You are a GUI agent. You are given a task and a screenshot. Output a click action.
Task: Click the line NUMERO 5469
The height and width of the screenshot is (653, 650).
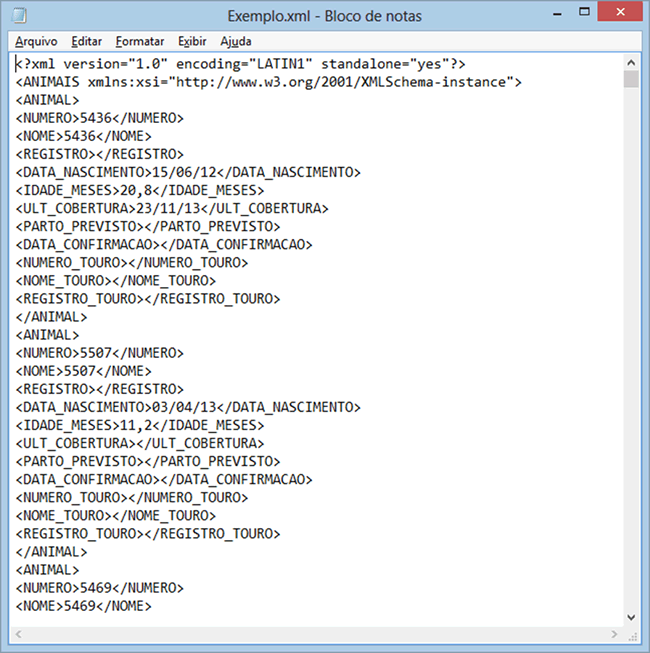tap(100, 588)
